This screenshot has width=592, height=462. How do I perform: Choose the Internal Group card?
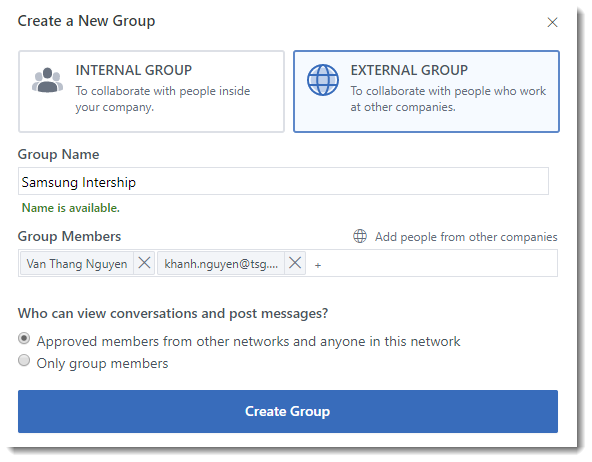click(151, 91)
